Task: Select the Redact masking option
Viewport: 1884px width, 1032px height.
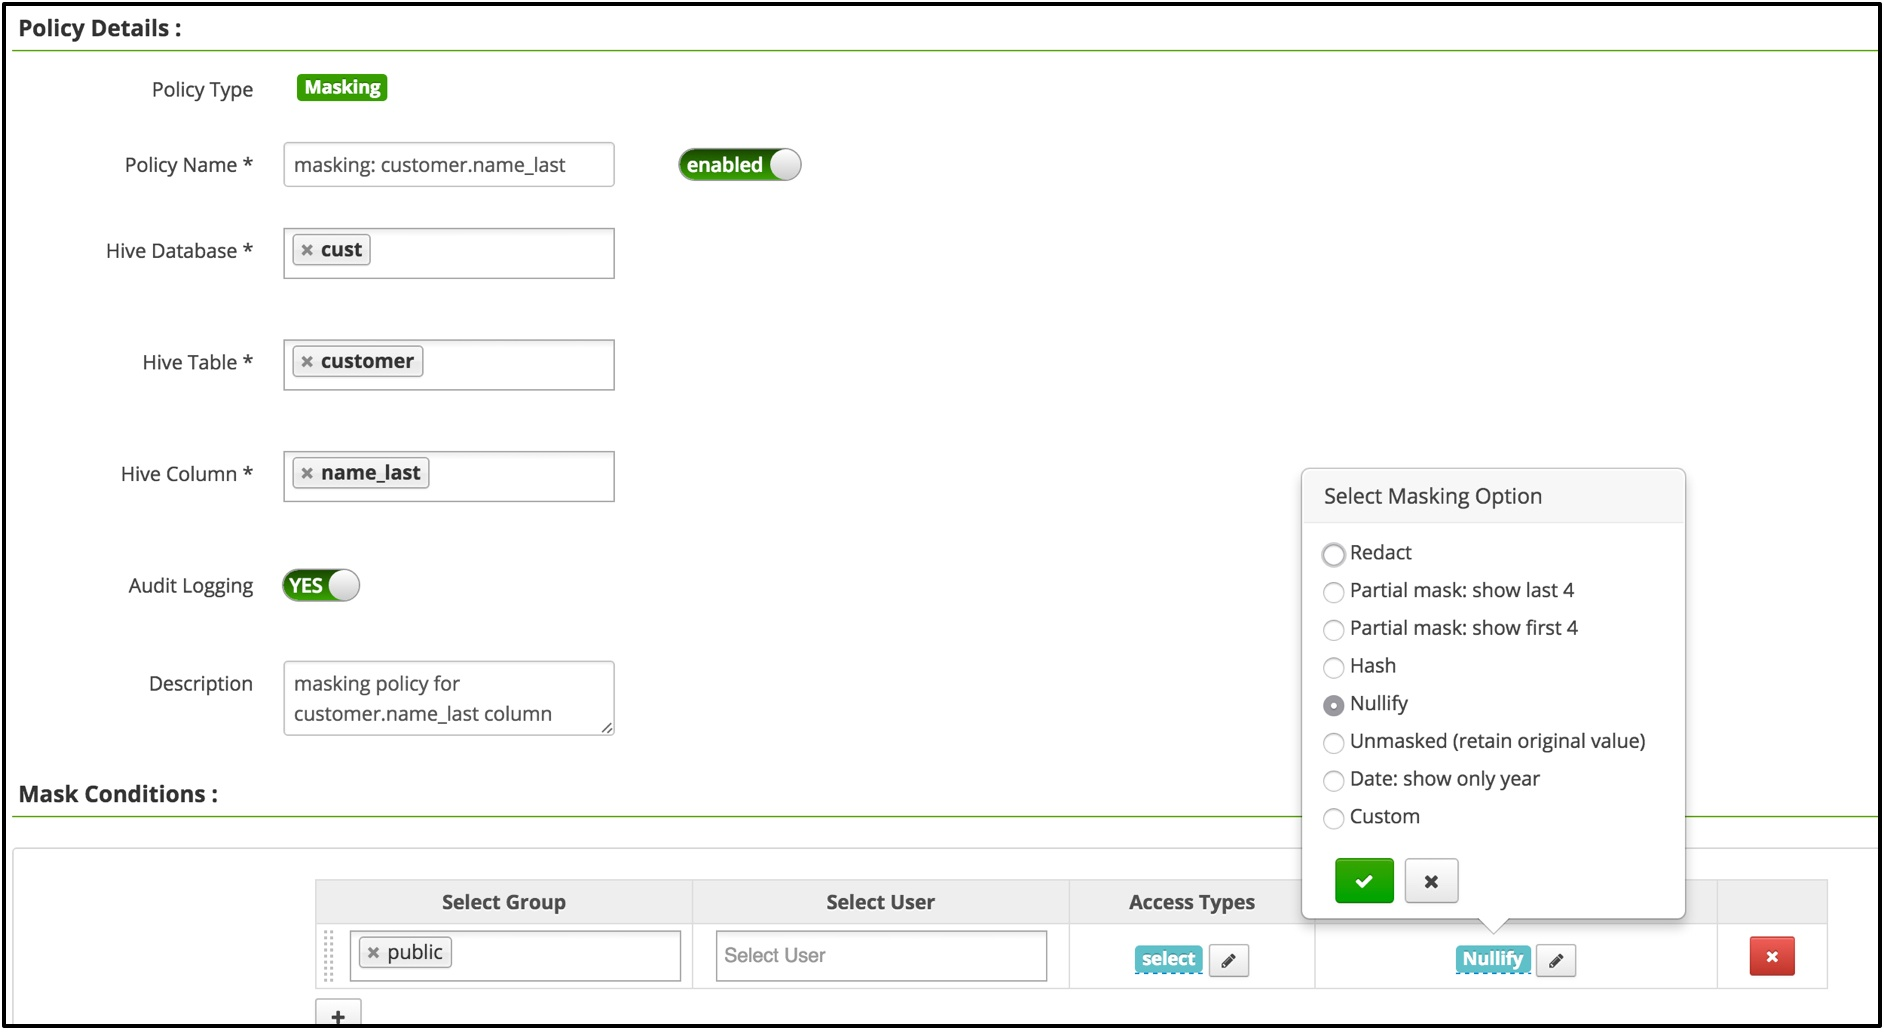Action: pos(1333,554)
